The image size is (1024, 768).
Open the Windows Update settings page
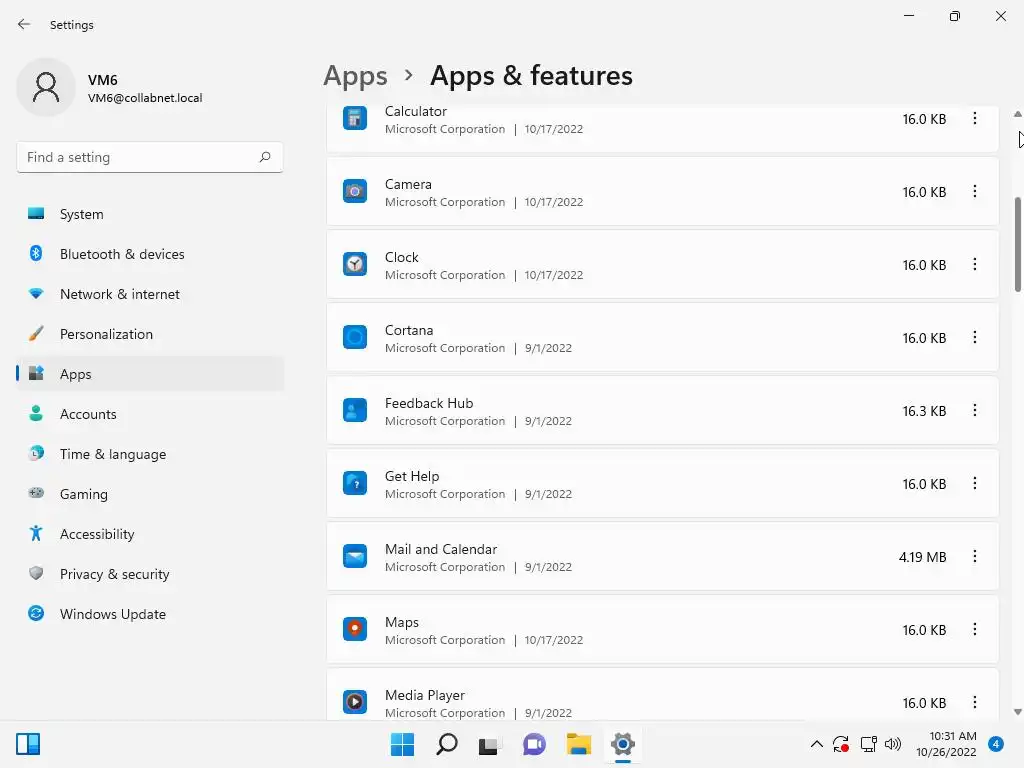point(112,614)
